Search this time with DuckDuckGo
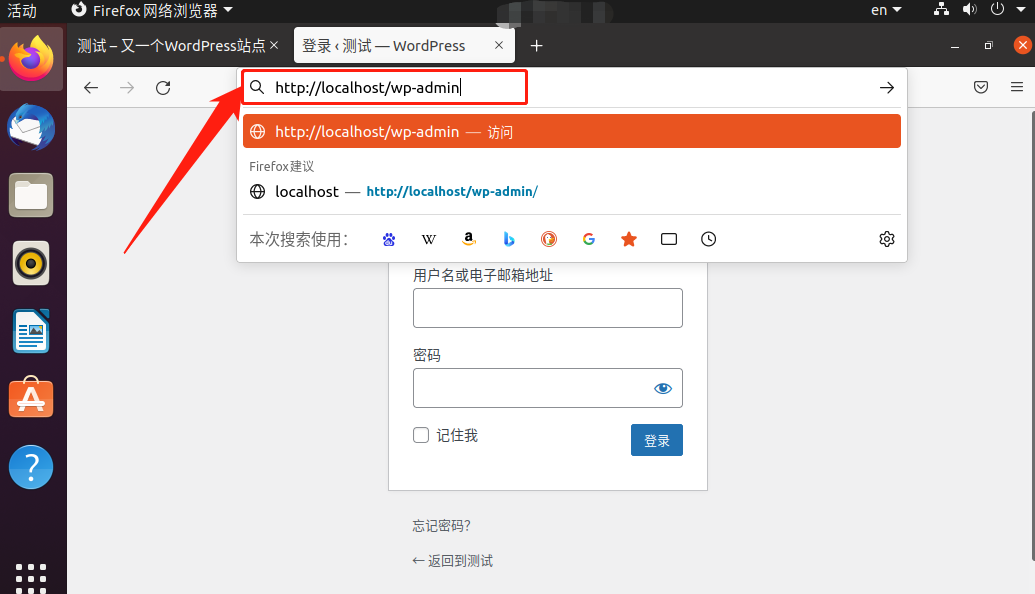Screen dimensions: 1035x594 549,239
